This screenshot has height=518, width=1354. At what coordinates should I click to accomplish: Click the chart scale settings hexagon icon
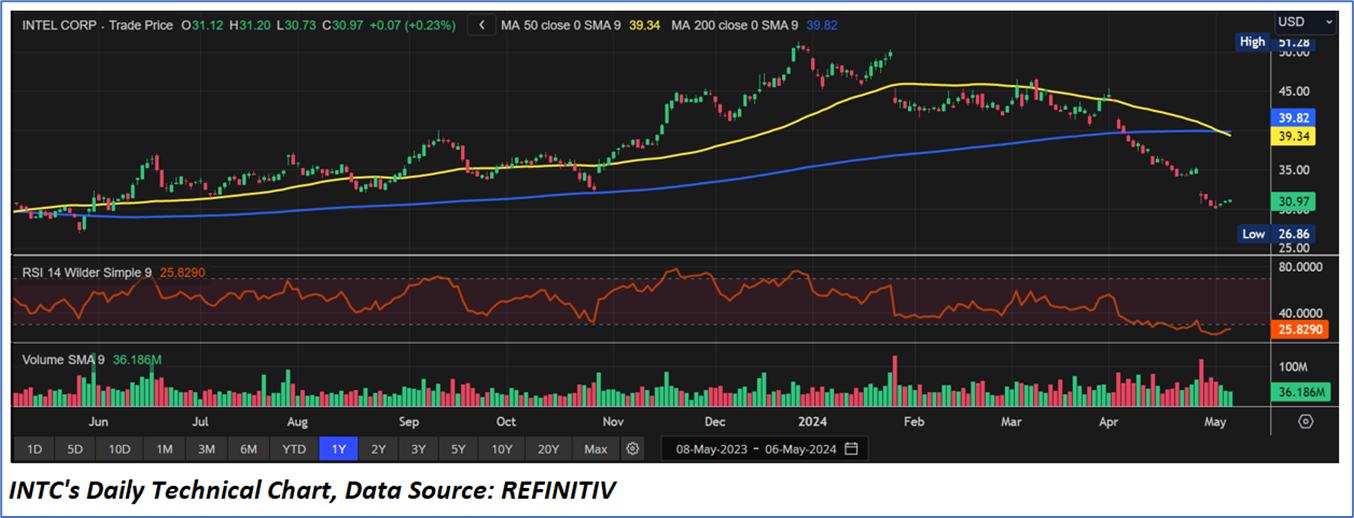[1306, 421]
